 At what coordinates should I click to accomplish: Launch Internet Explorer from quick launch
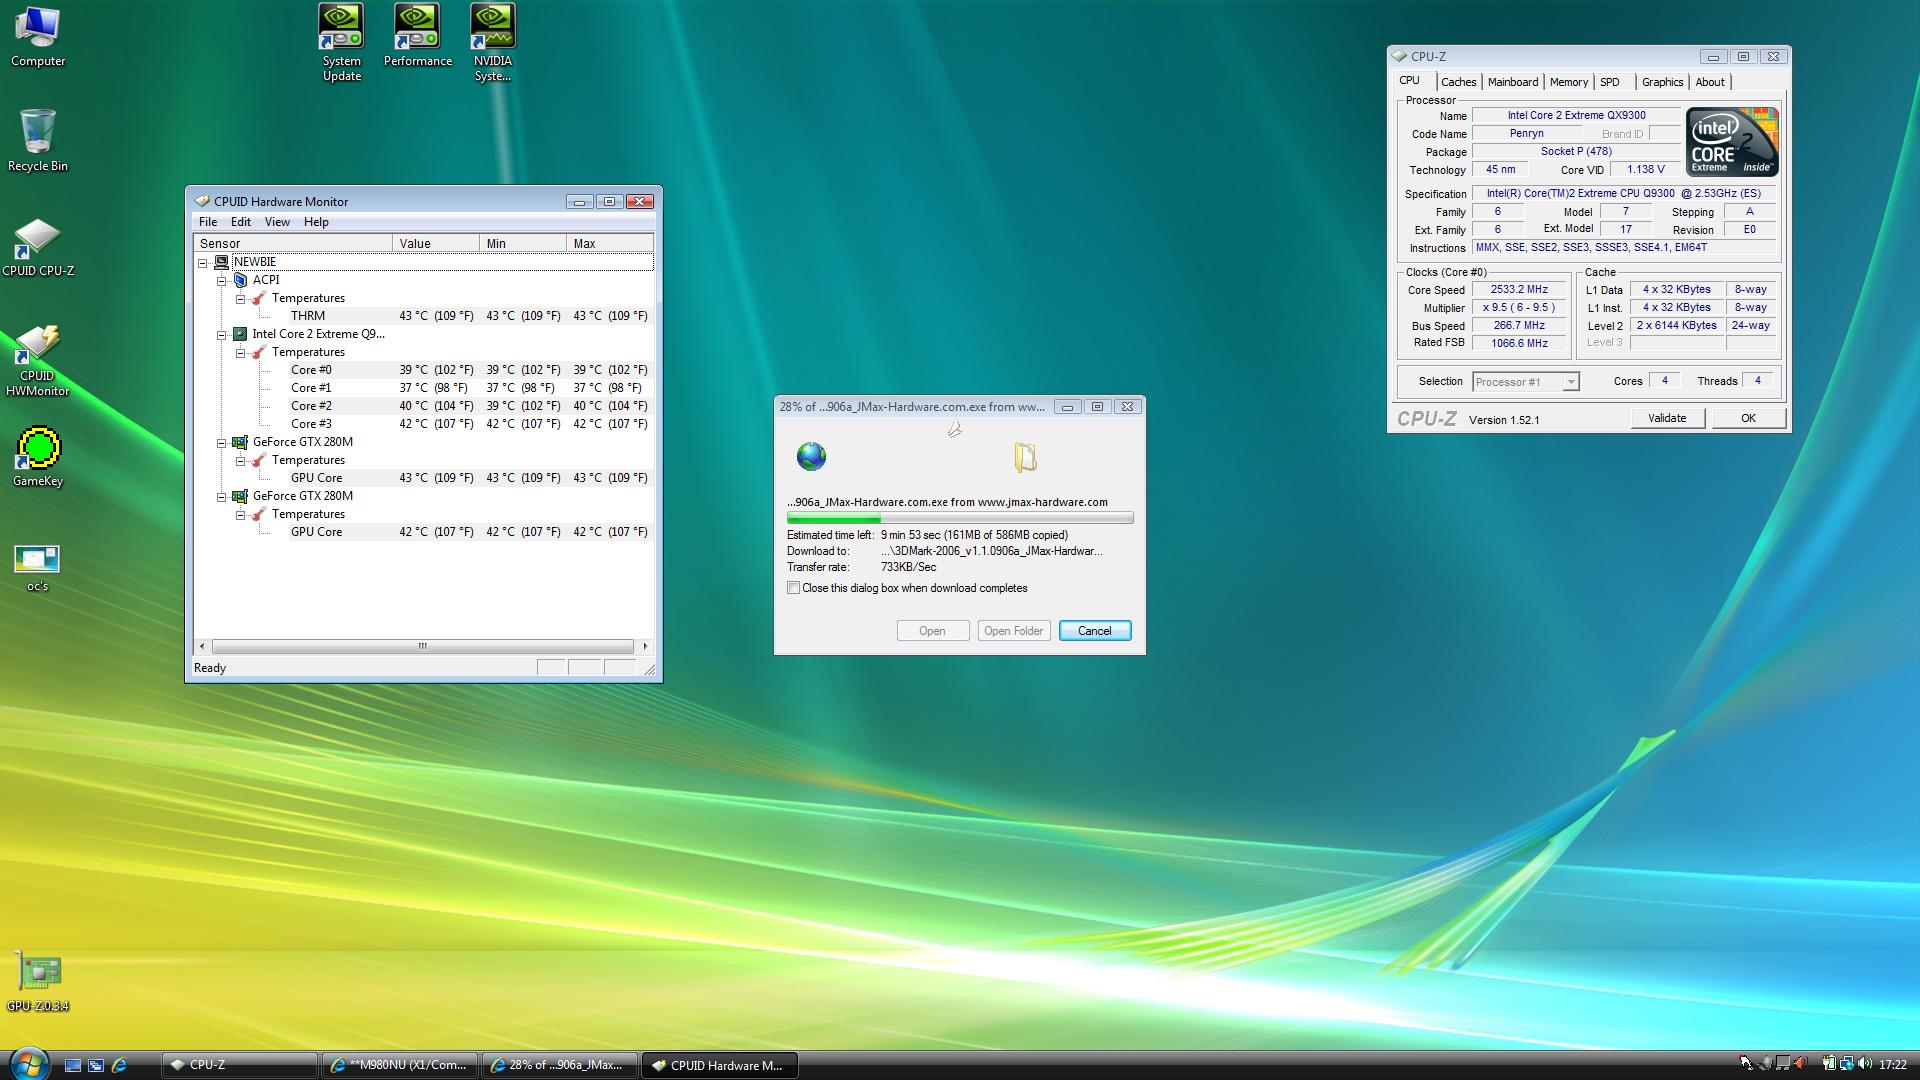tap(119, 1065)
